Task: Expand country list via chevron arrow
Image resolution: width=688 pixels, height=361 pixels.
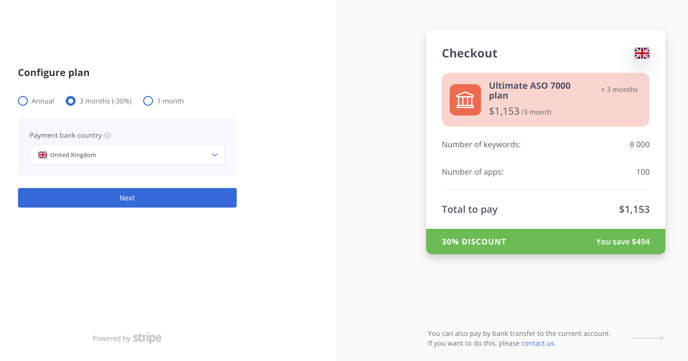Action: point(215,155)
